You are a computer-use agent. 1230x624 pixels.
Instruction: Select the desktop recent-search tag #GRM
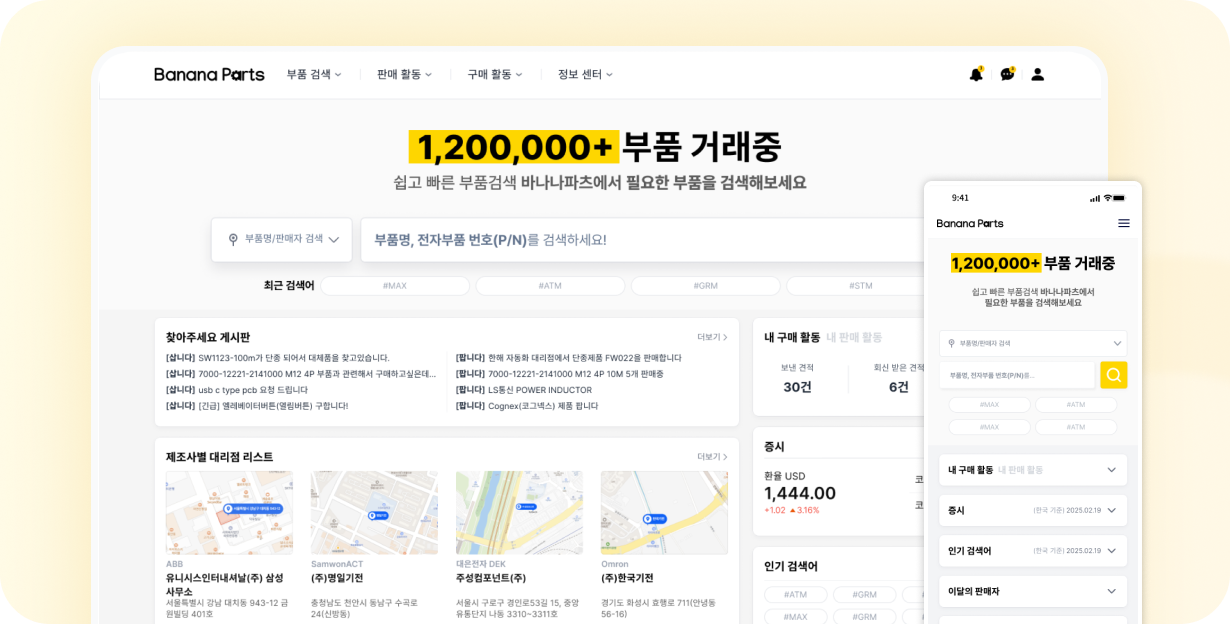pos(706,286)
